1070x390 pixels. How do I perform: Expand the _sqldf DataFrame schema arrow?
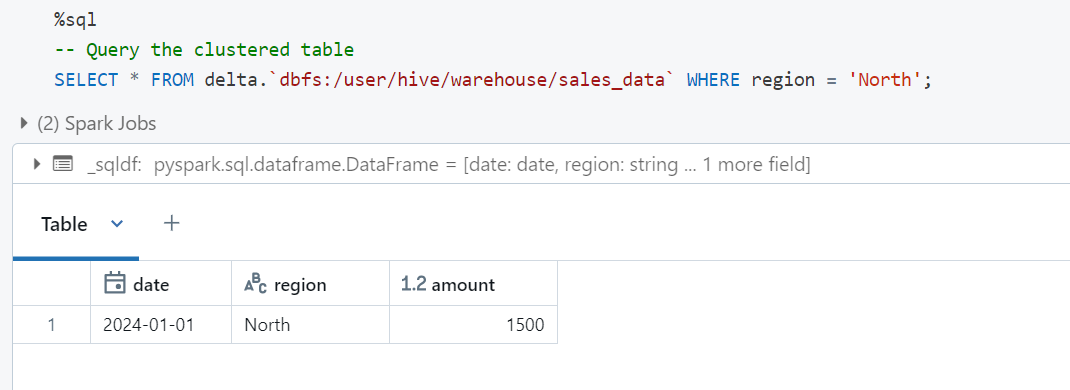point(36,164)
